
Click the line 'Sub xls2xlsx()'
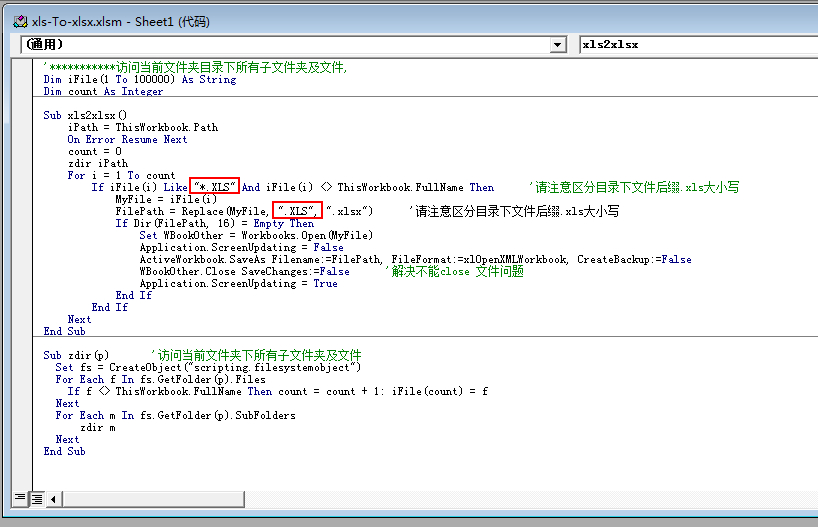coord(85,115)
